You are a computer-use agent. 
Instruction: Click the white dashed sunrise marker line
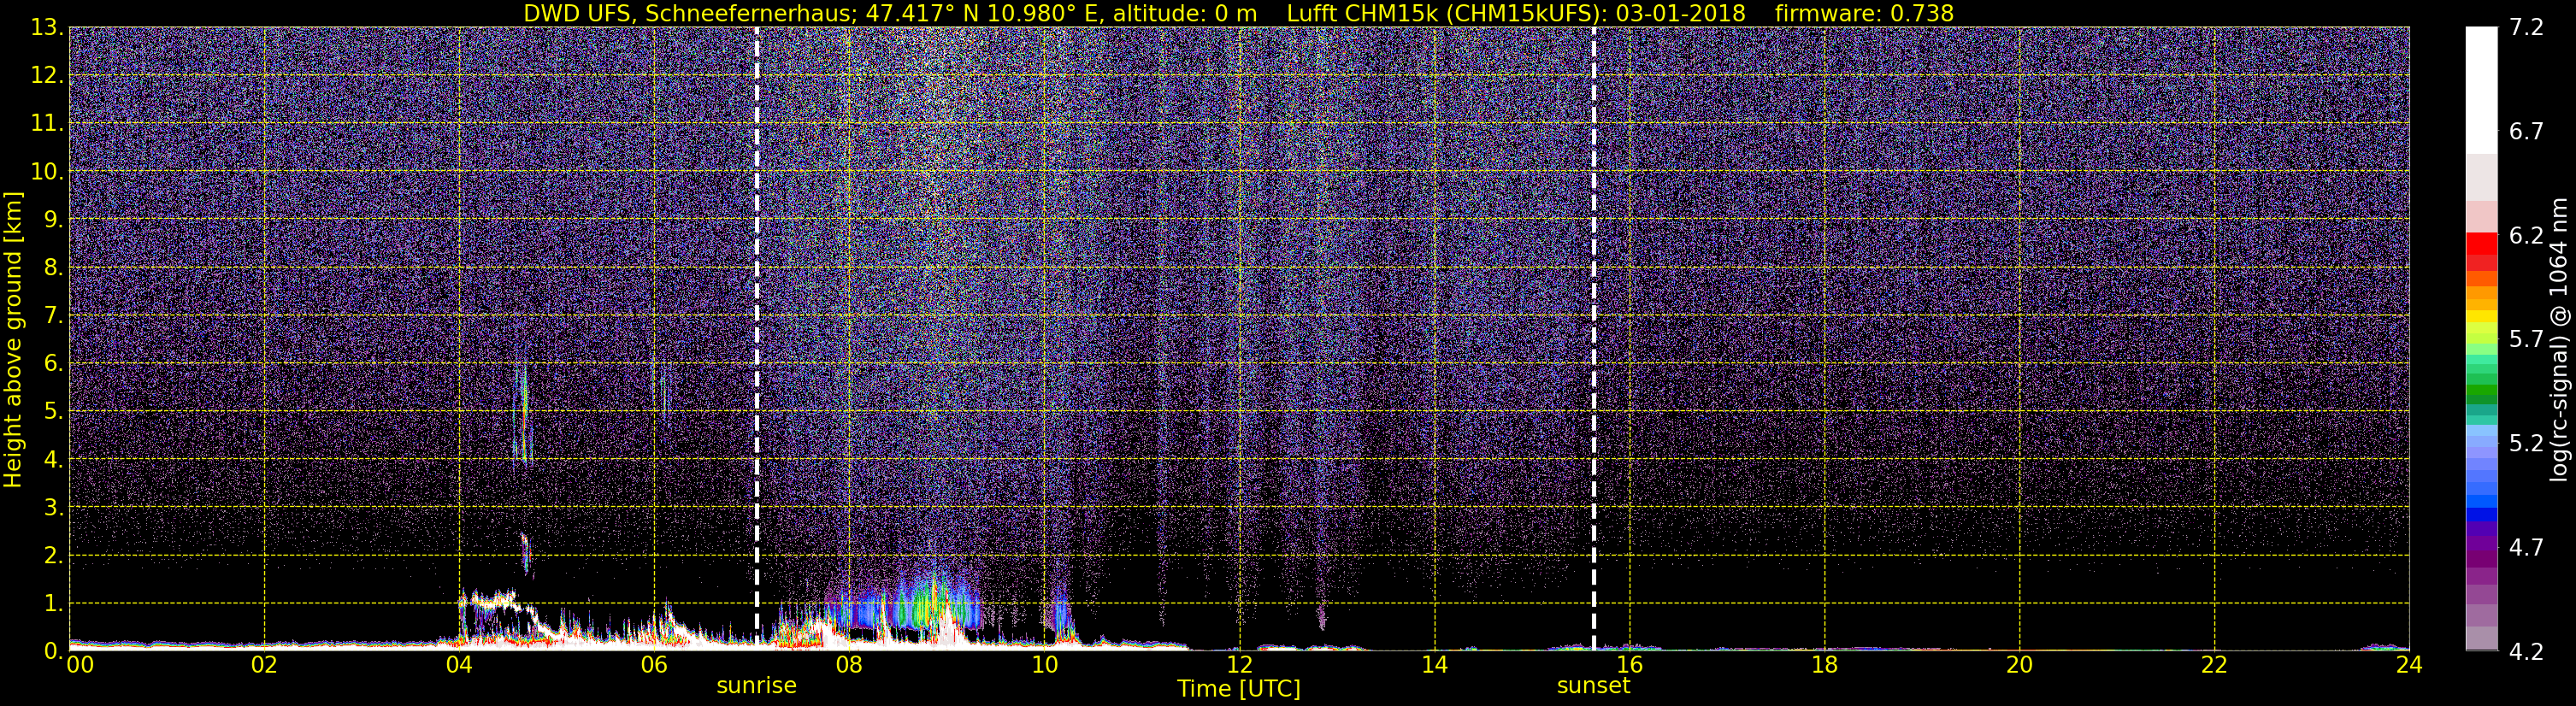757,338
